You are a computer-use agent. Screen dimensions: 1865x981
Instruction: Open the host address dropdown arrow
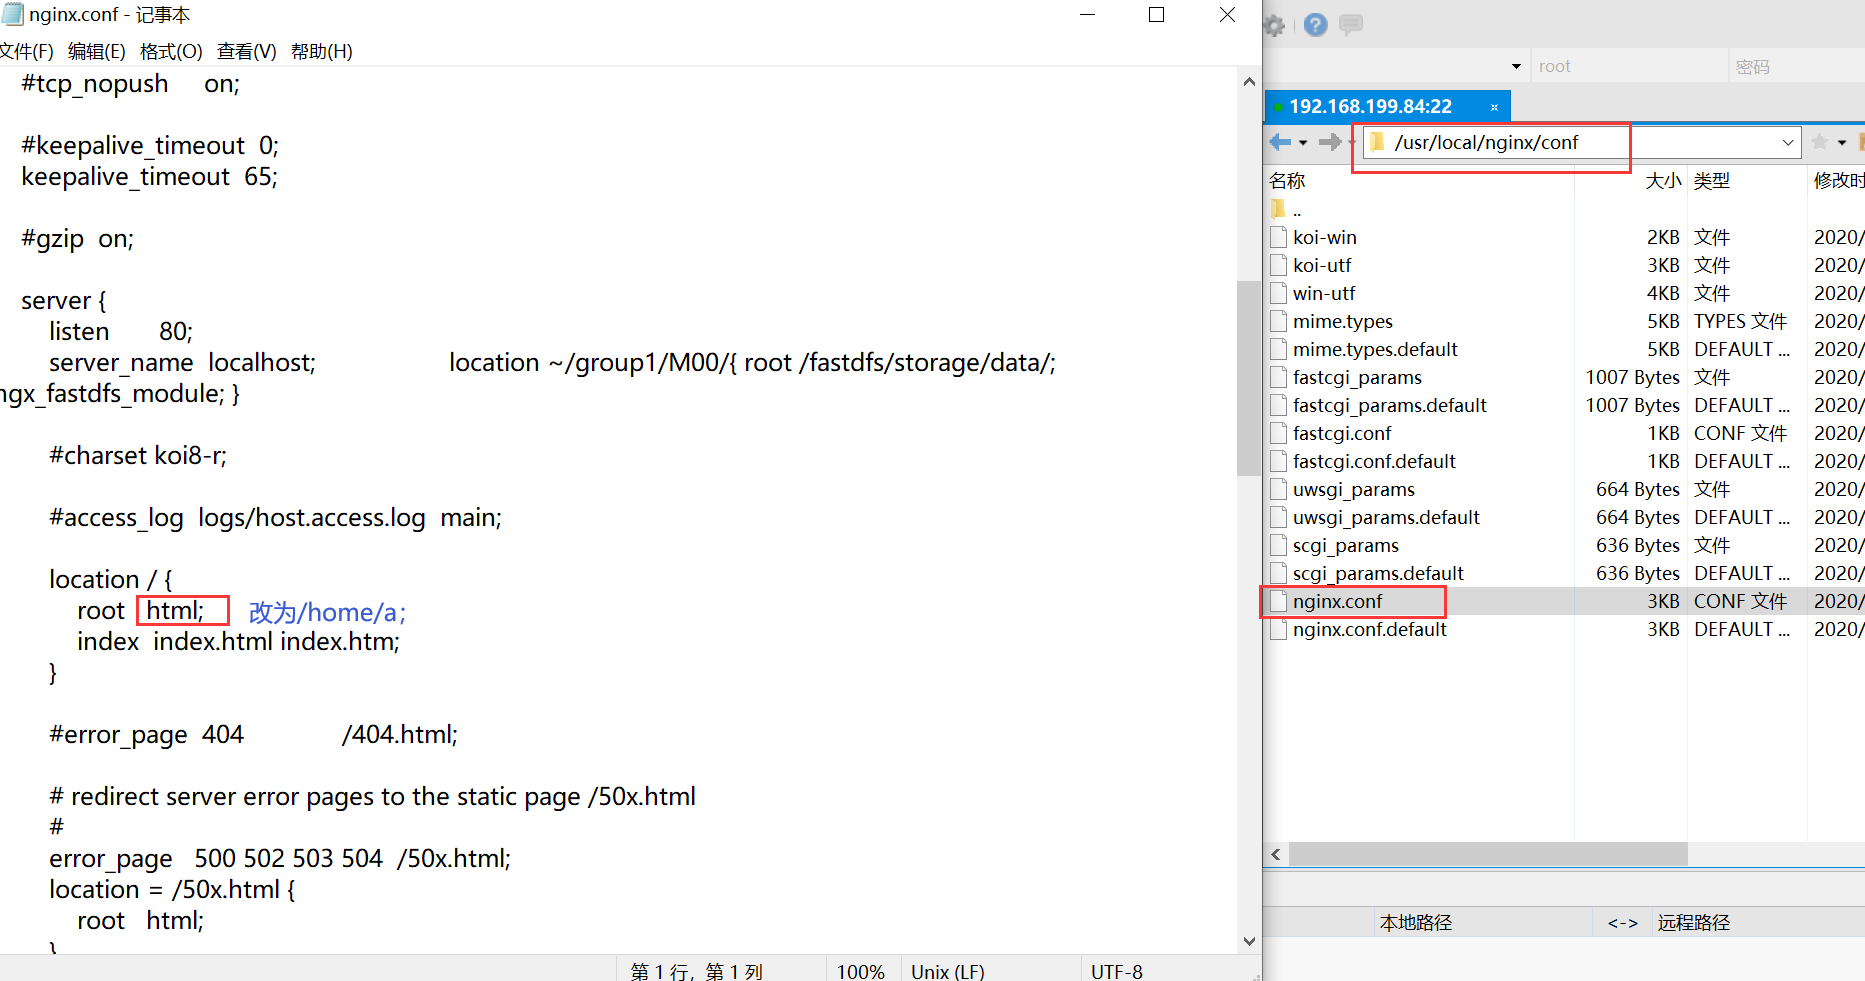(x=1516, y=67)
